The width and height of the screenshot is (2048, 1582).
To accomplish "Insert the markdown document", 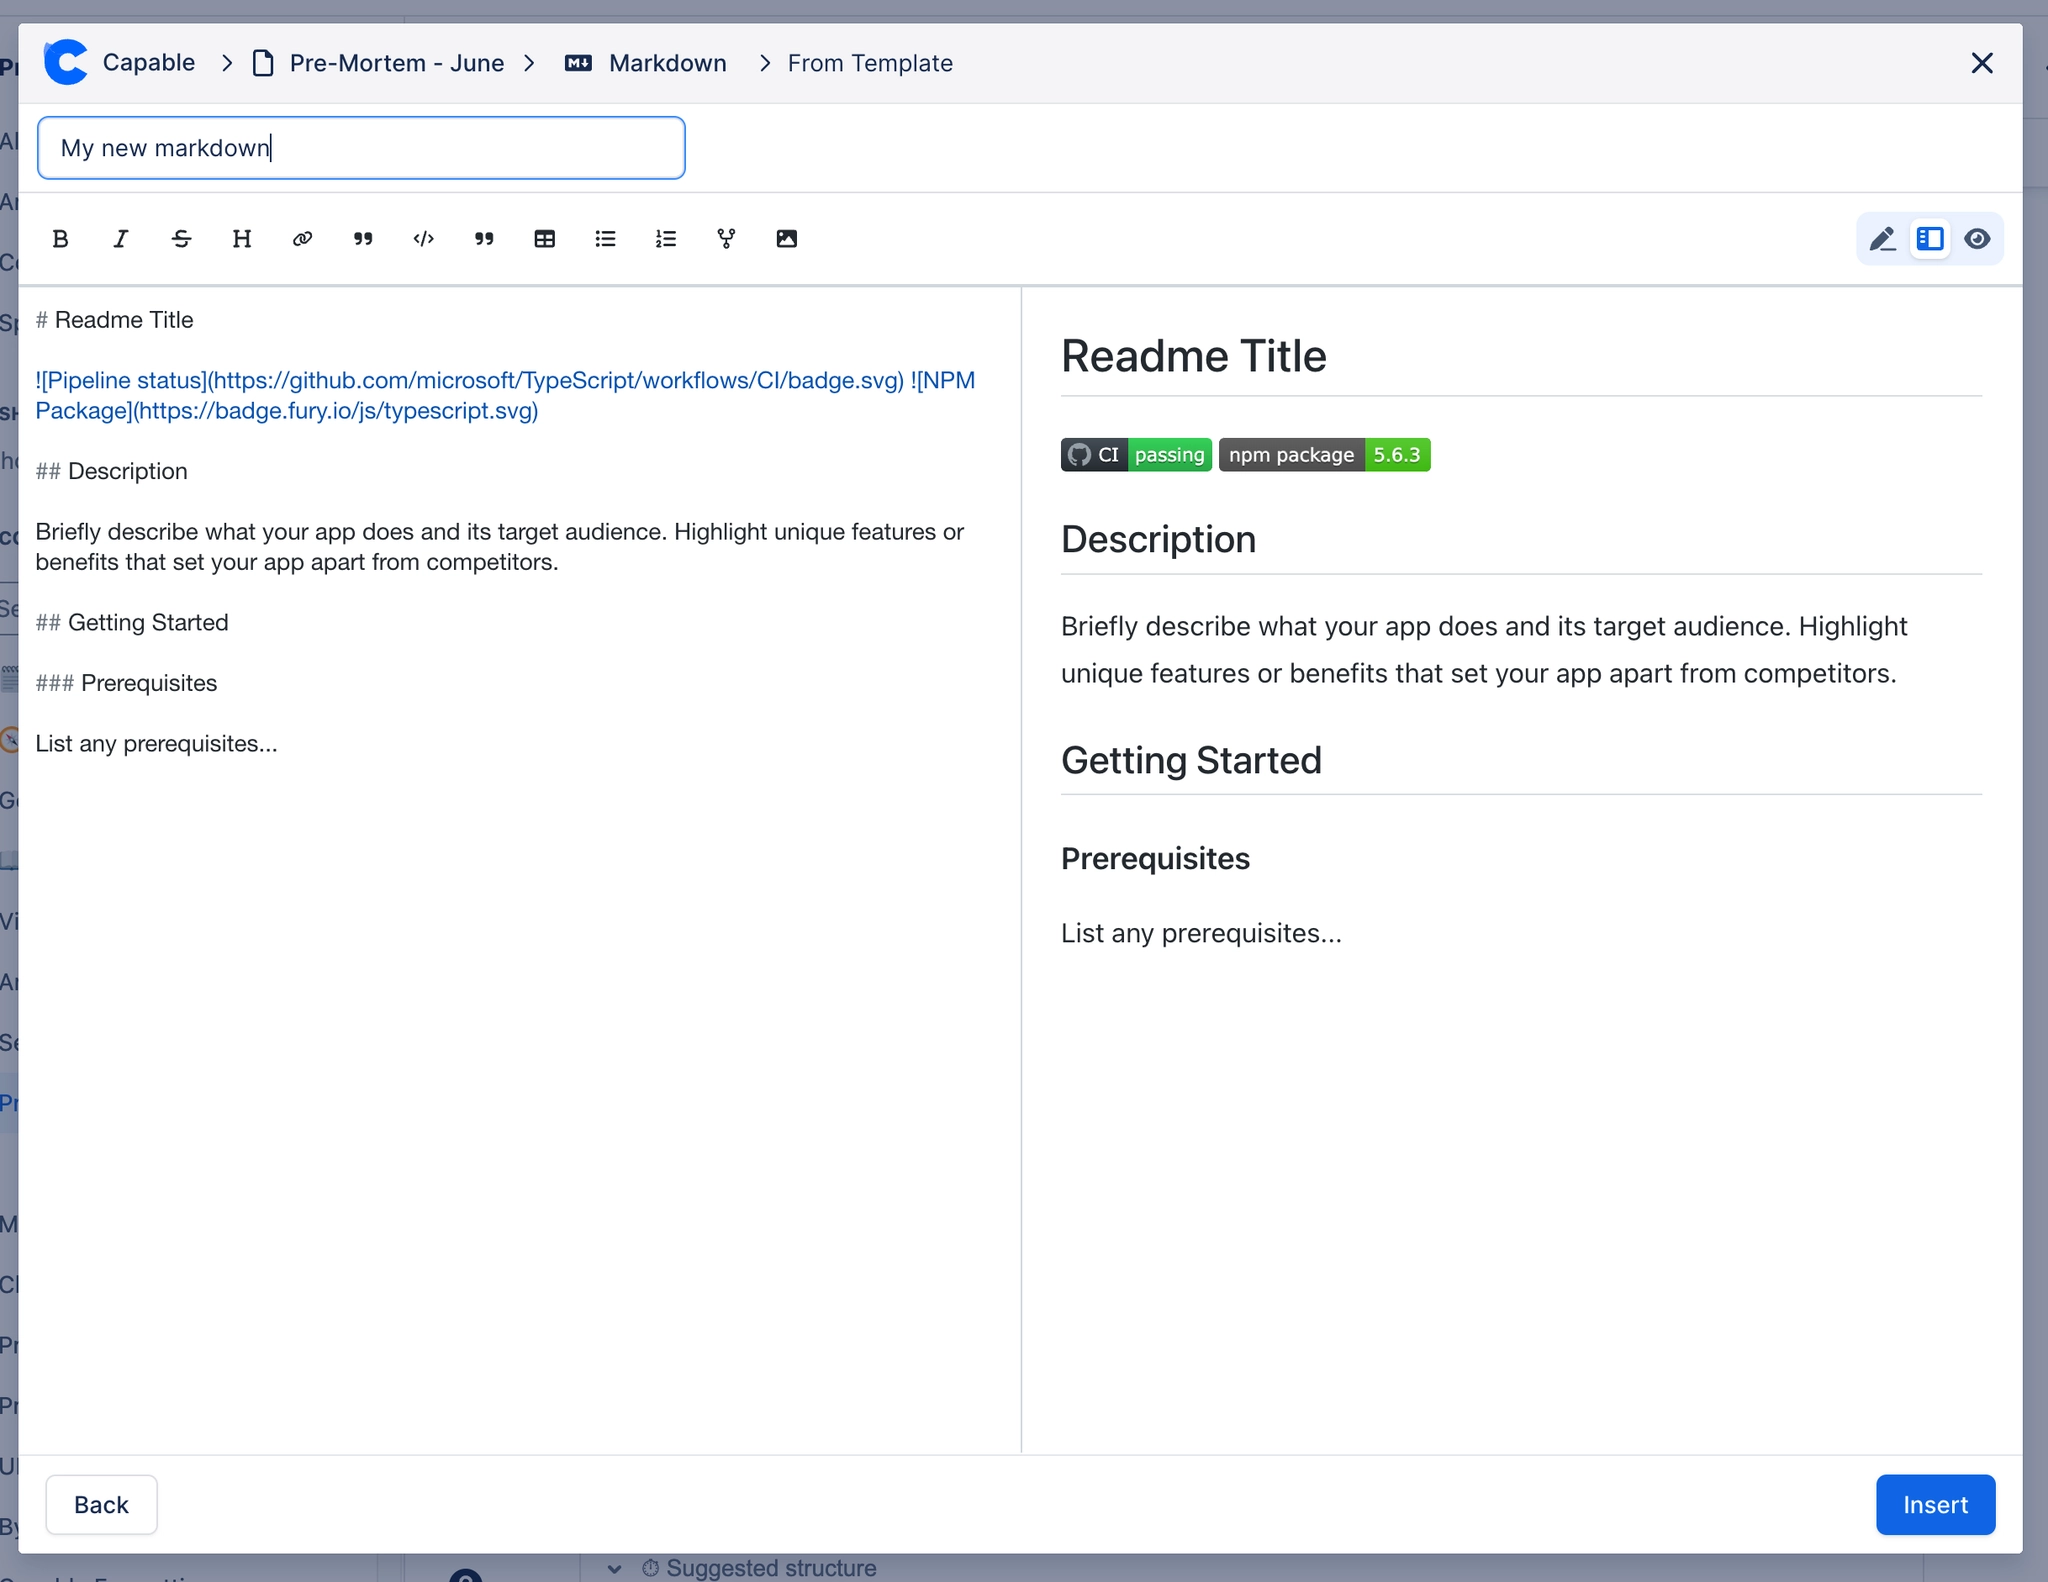I will click(1934, 1504).
